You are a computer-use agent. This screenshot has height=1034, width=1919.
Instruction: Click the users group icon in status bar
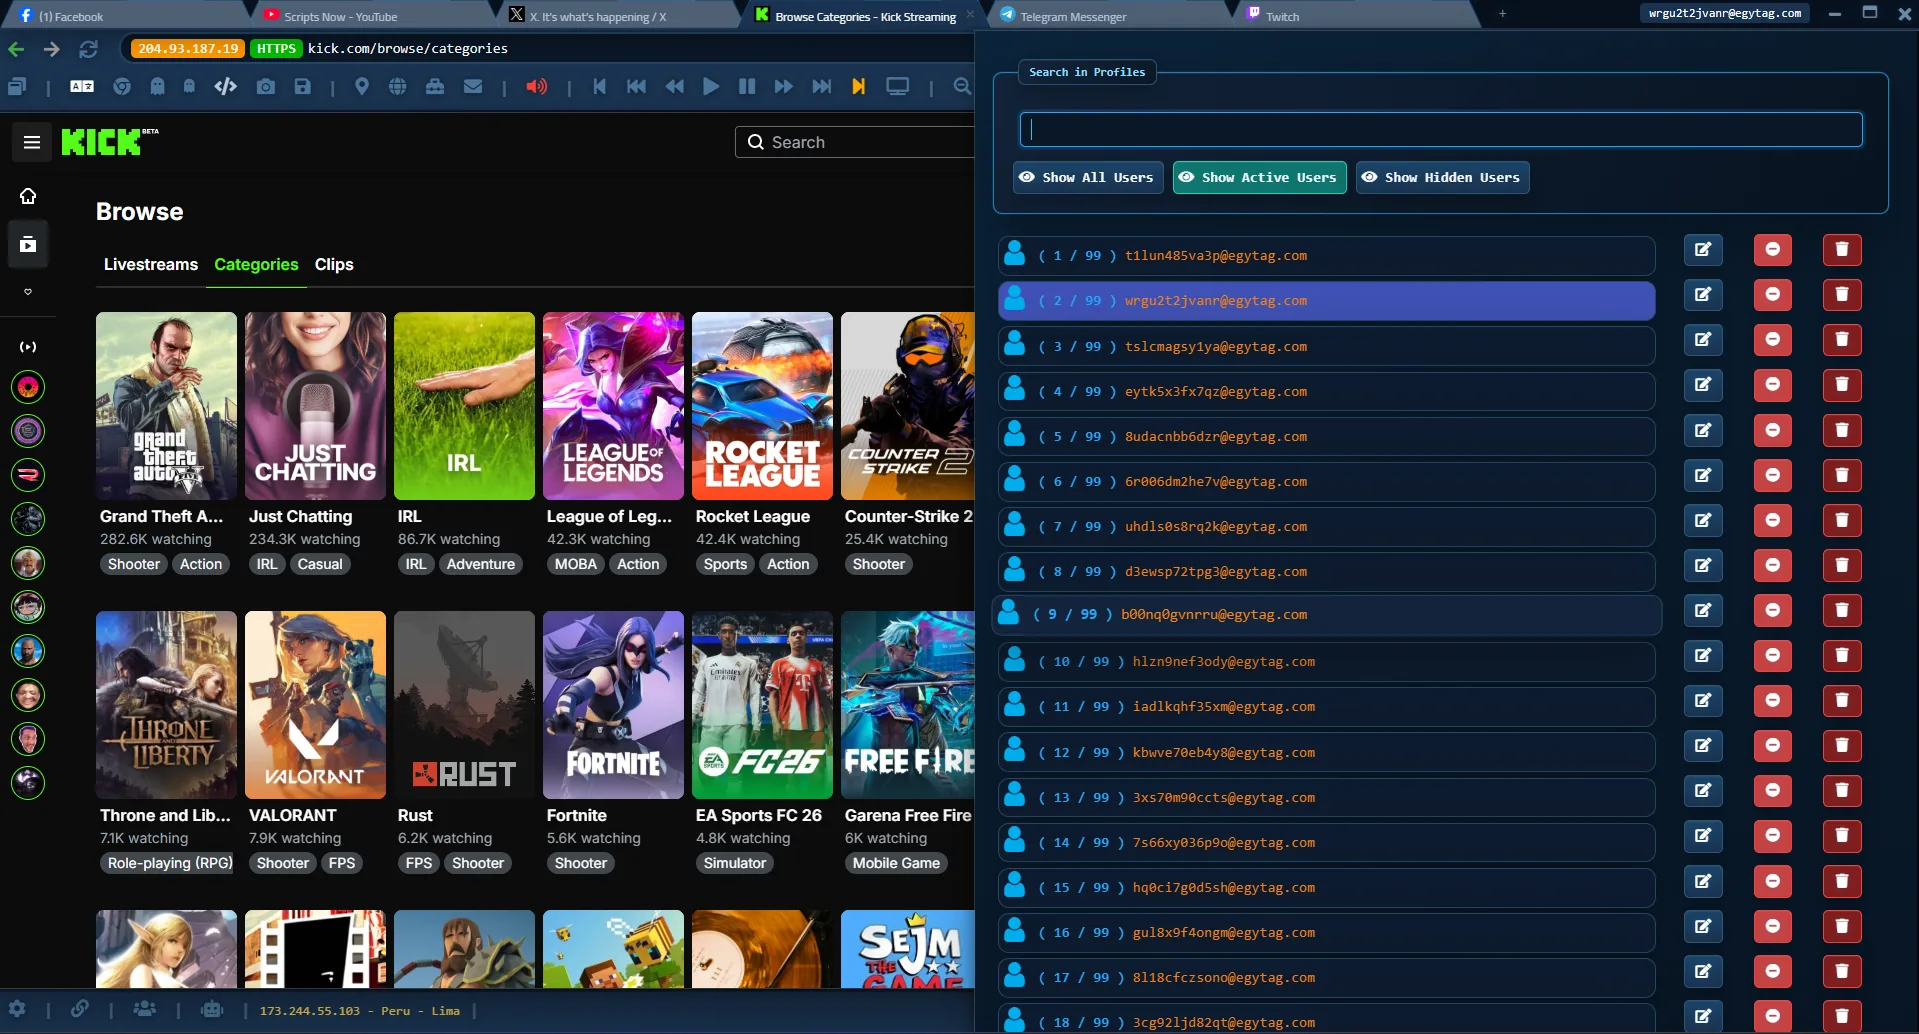tap(145, 1009)
